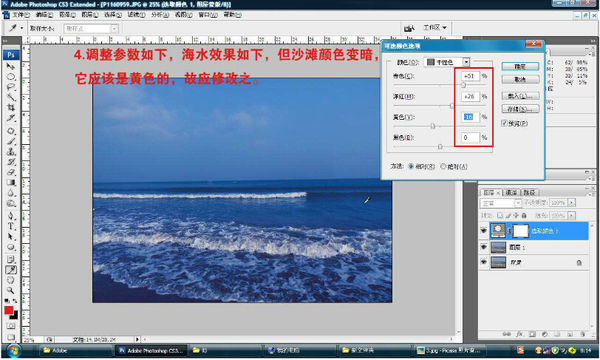Screen dimensions: 600x360
Task: Open the Layer menu
Action: click(90, 15)
